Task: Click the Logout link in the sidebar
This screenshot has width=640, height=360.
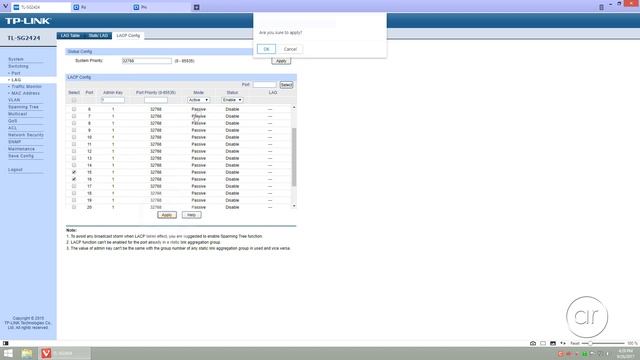Action: 15,169
